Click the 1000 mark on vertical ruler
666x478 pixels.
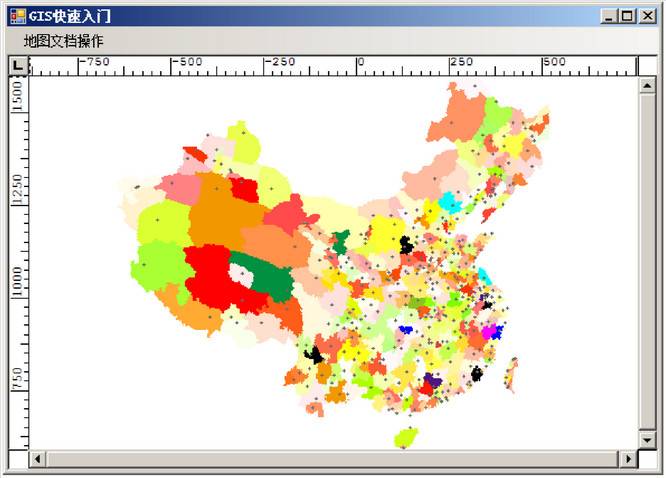click(x=17, y=282)
